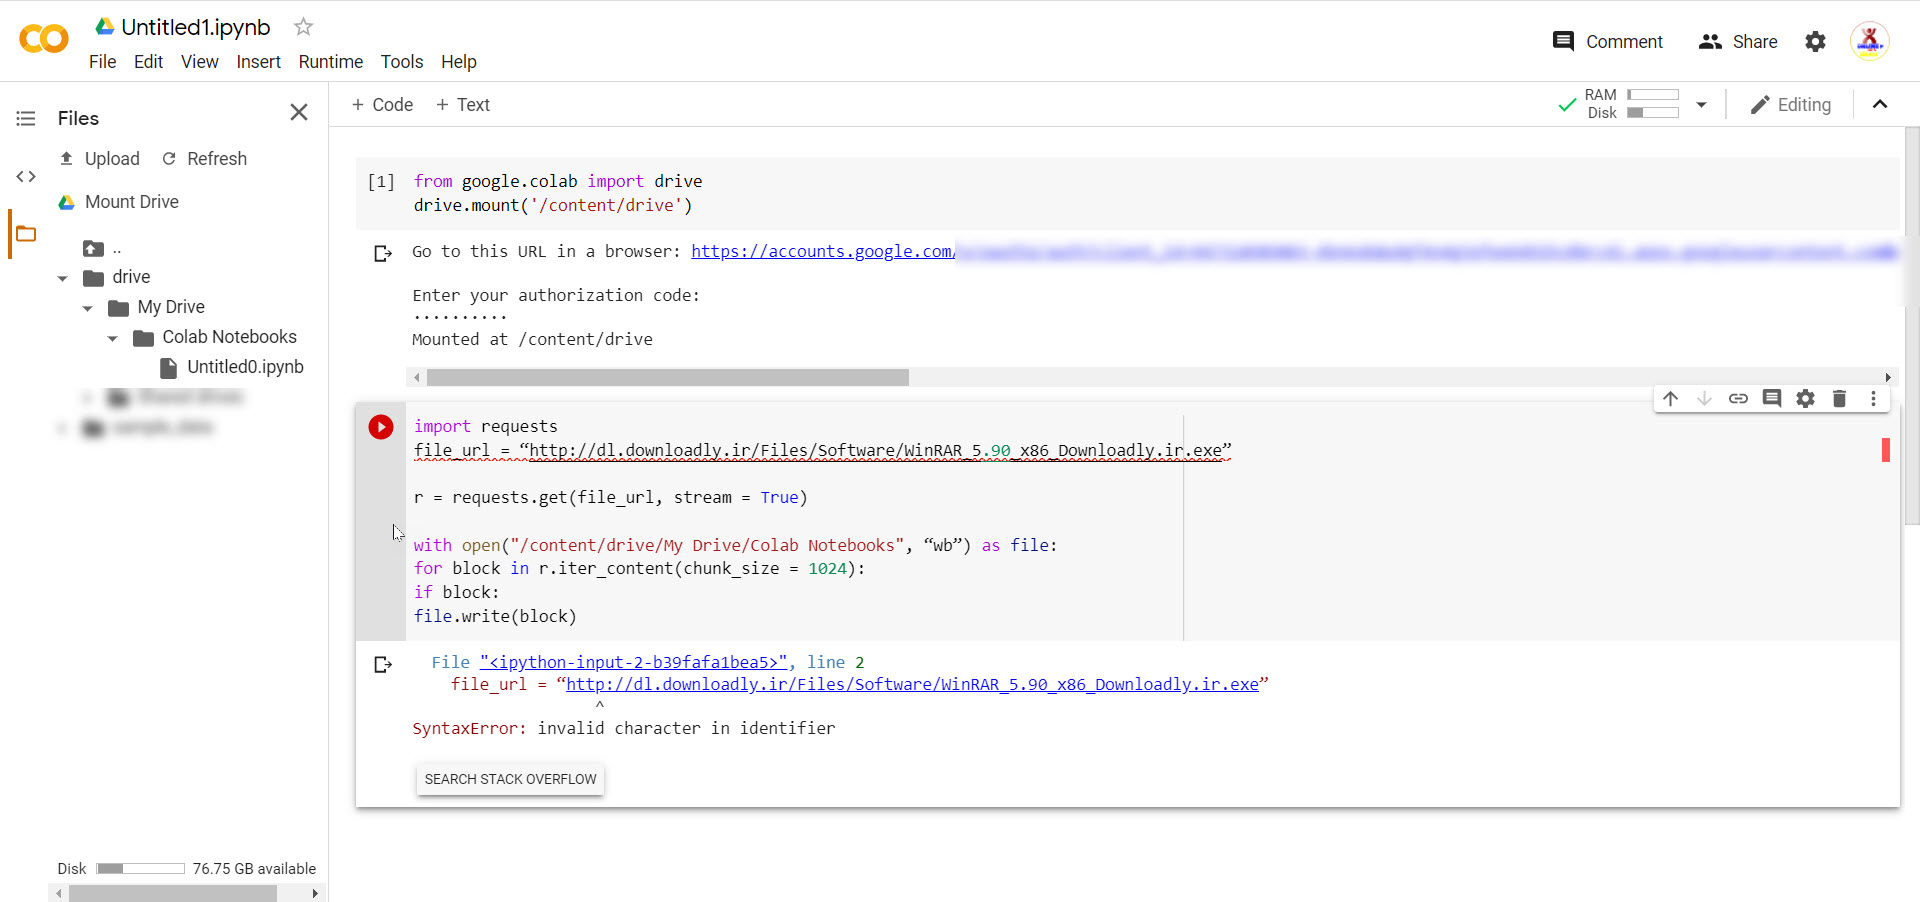
Task: Star the Untitled1.ipynb notebook
Action: [304, 27]
